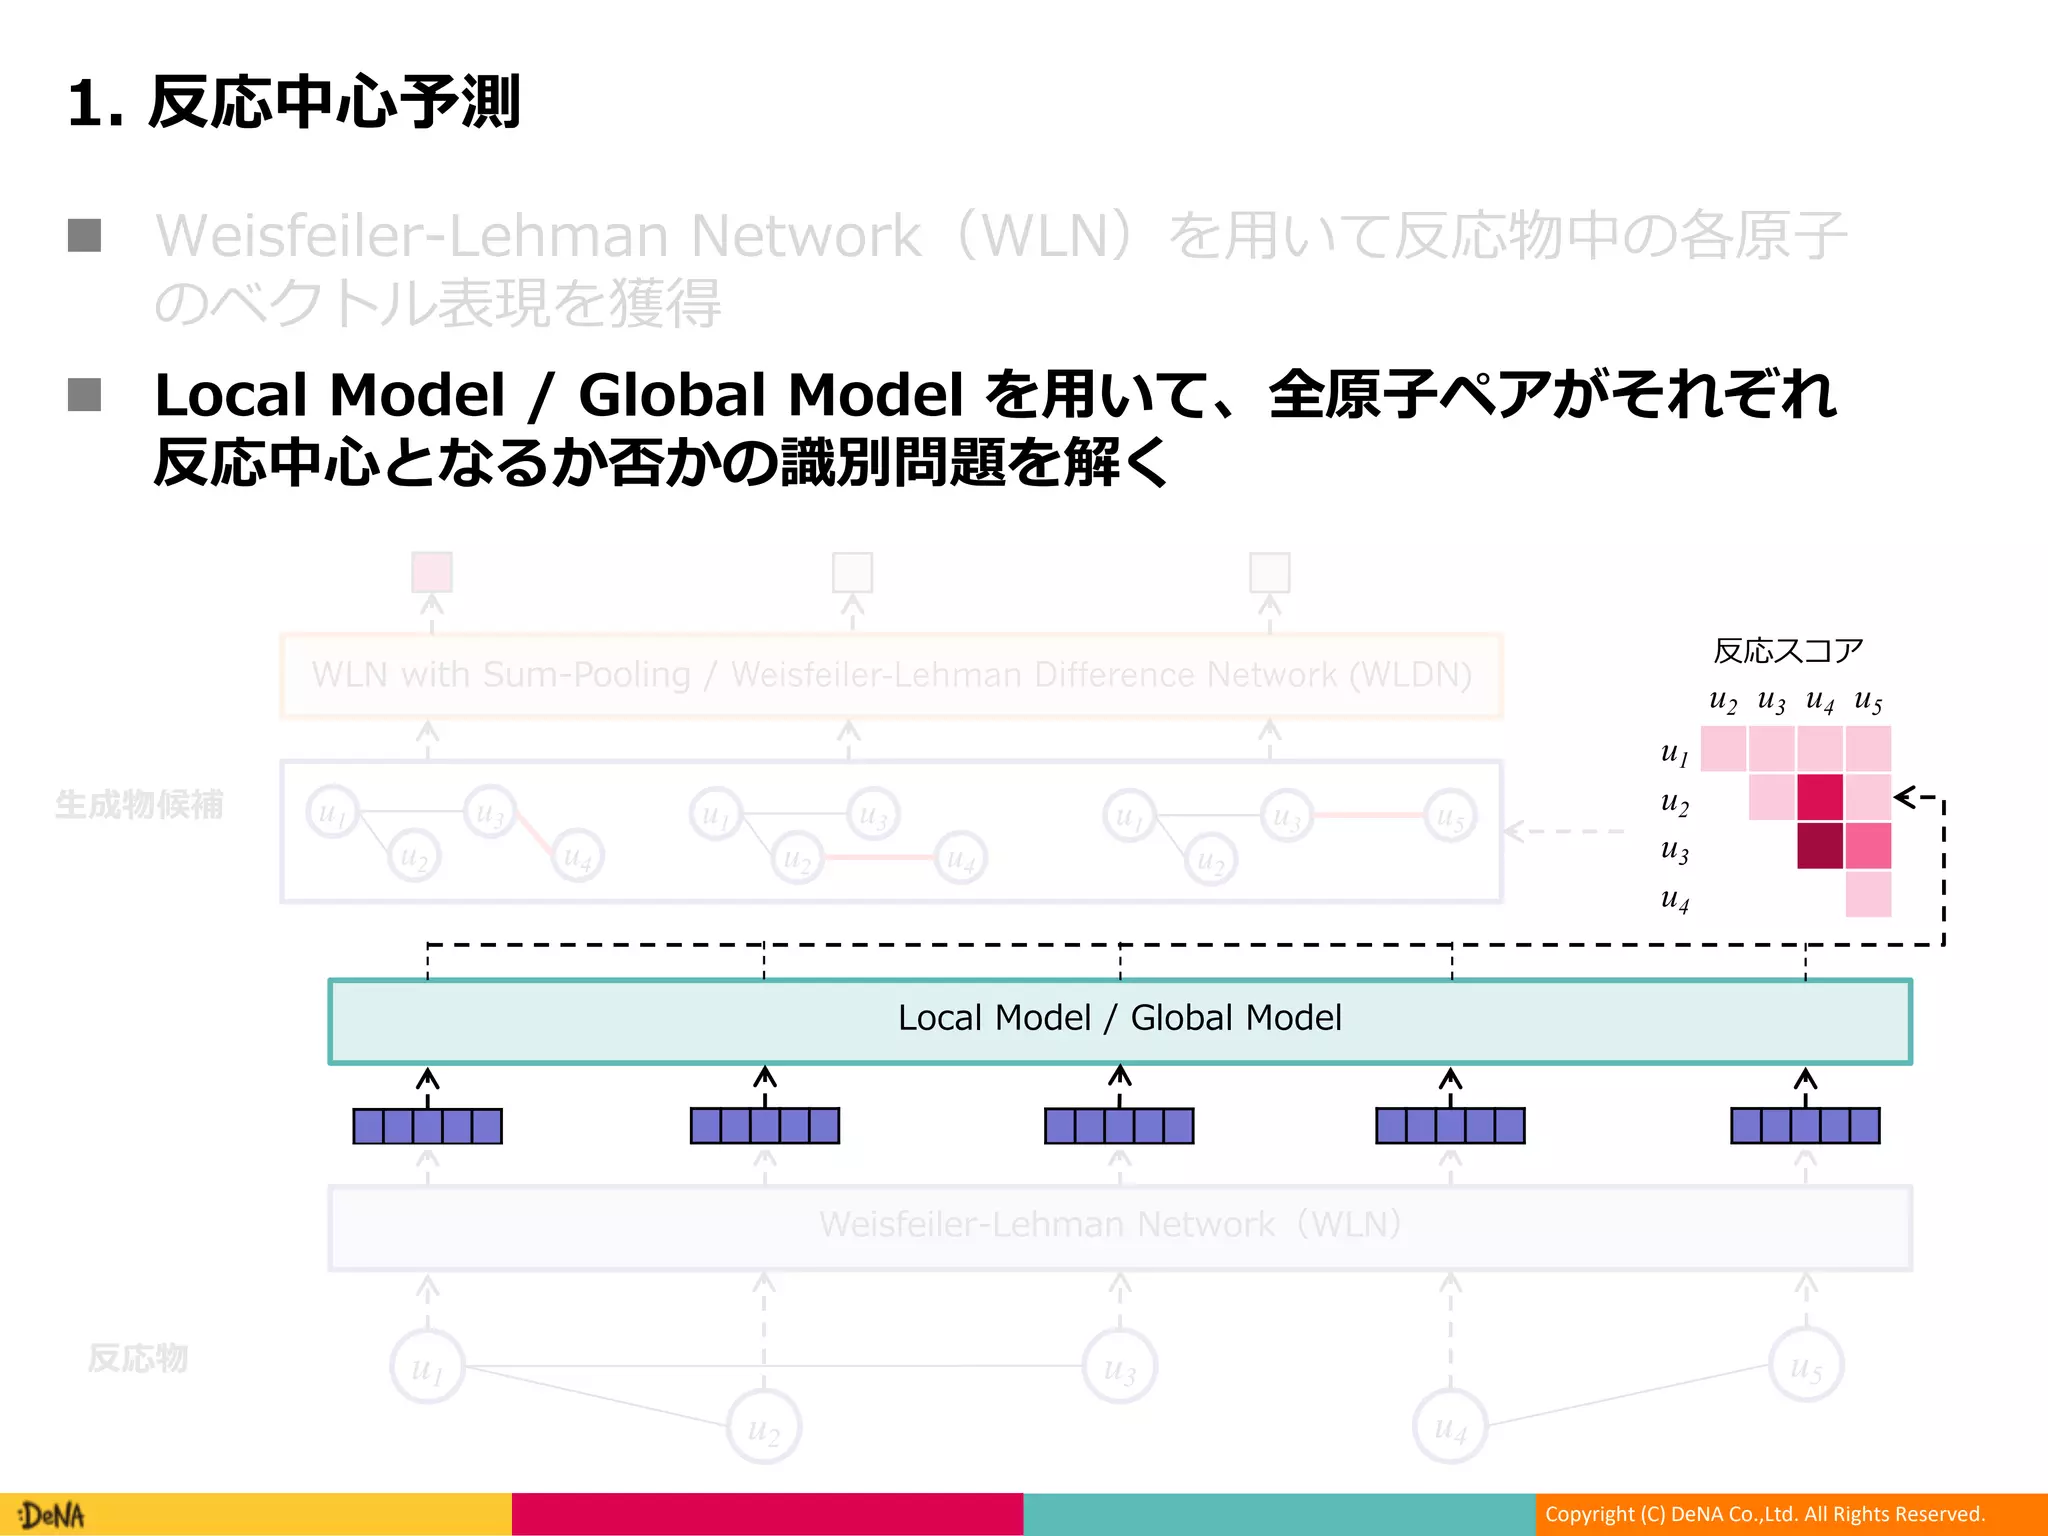This screenshot has height=1536, width=2048.
Task: Click the faded pink output square at top
Action: click(432, 572)
